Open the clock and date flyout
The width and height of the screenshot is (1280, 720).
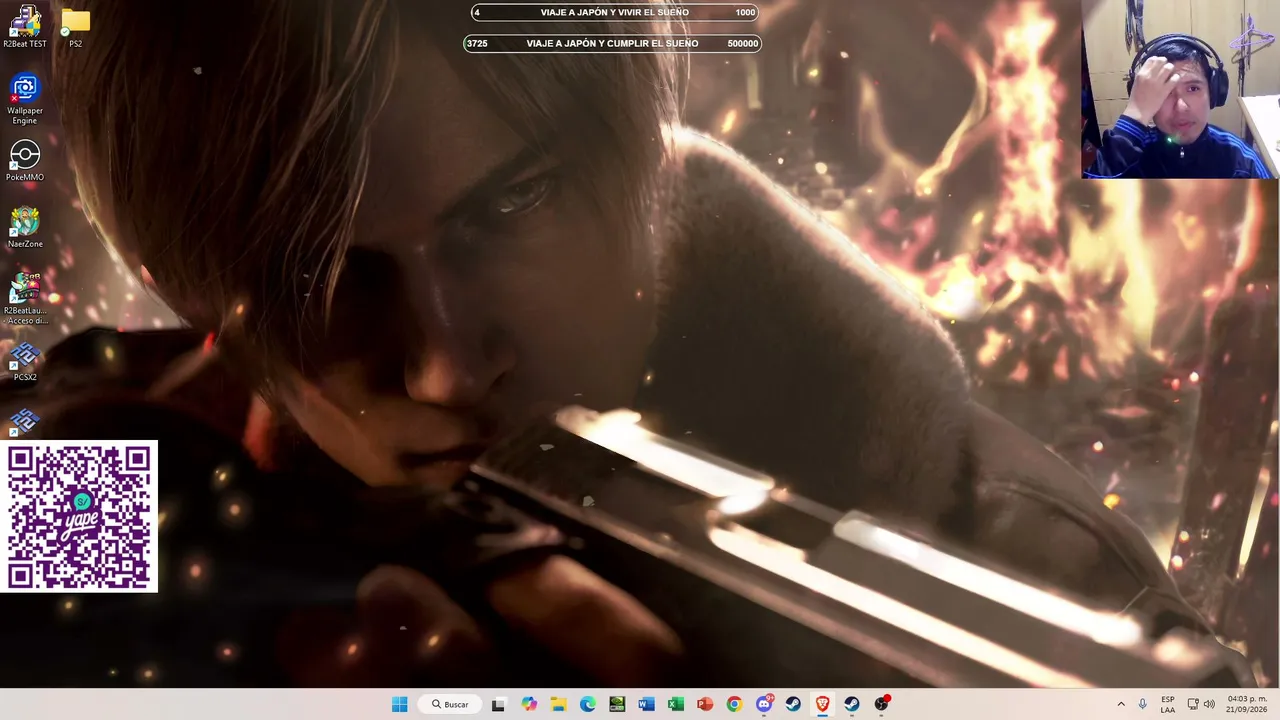coord(1247,704)
